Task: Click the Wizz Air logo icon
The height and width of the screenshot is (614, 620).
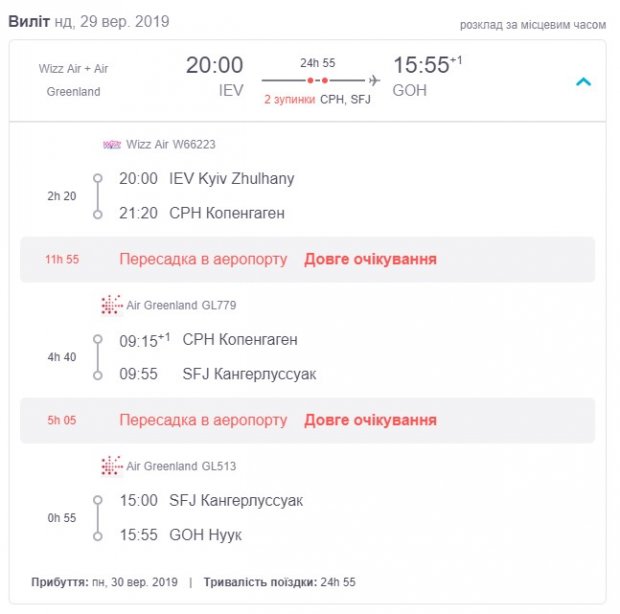Action: pos(112,145)
